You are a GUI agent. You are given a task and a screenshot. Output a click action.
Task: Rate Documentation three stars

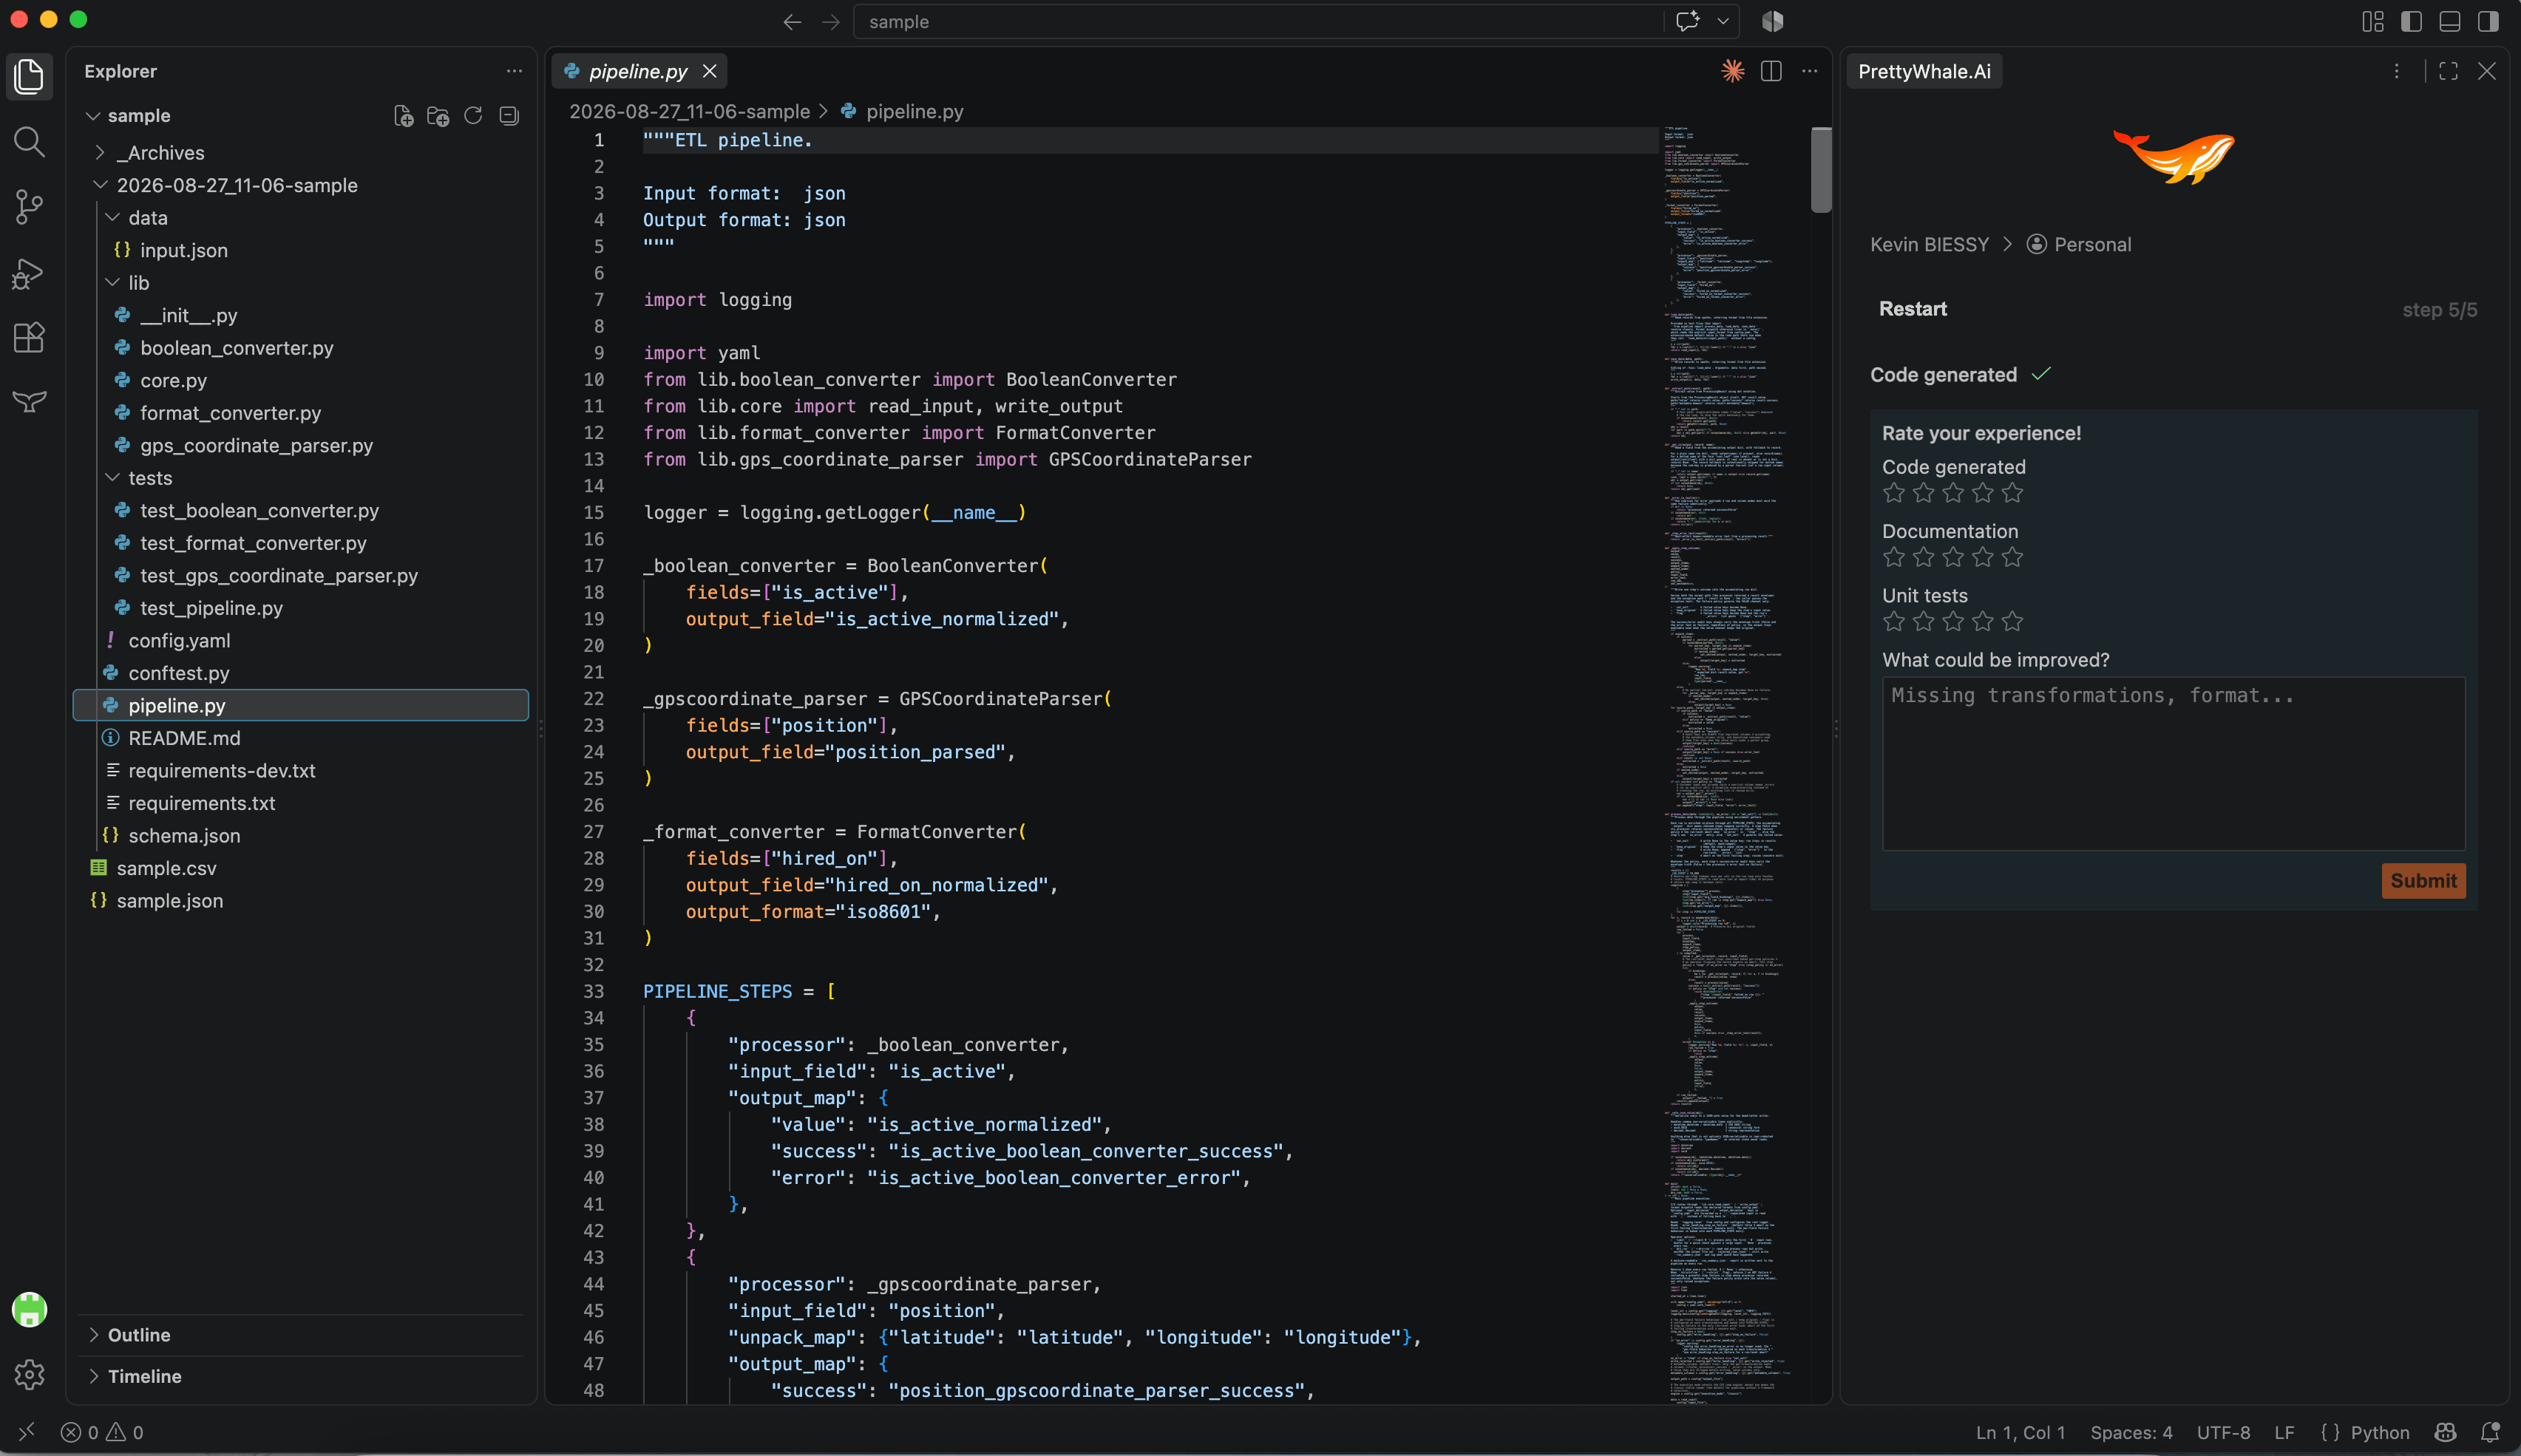point(1953,557)
